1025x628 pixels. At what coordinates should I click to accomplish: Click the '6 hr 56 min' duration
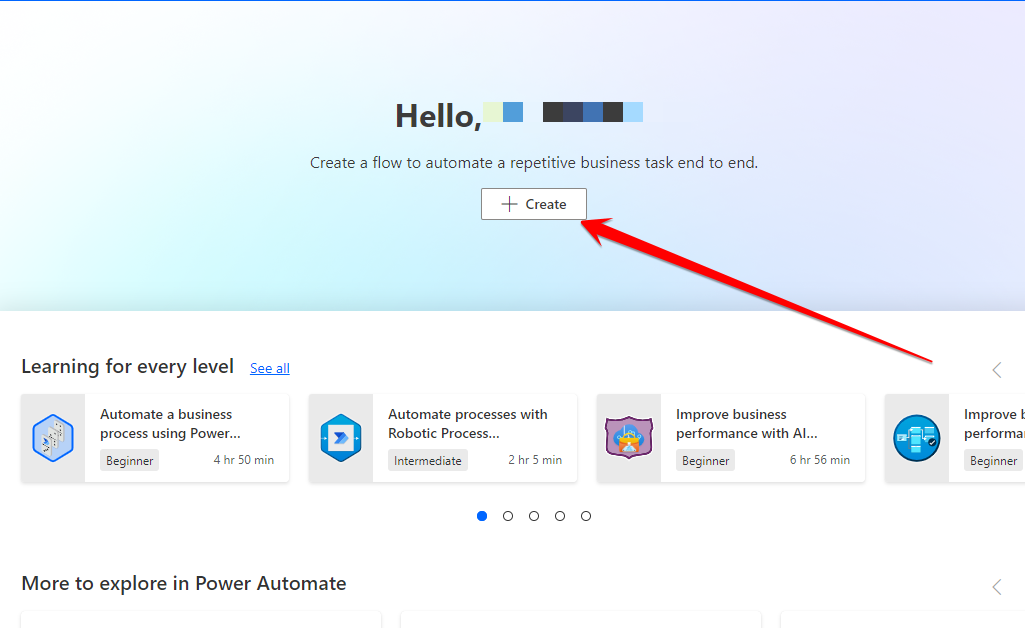(x=820, y=460)
